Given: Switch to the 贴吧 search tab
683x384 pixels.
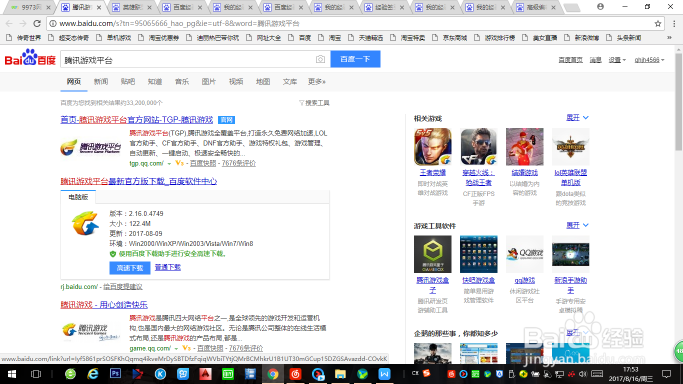Looking at the screenshot, I should [128, 81].
